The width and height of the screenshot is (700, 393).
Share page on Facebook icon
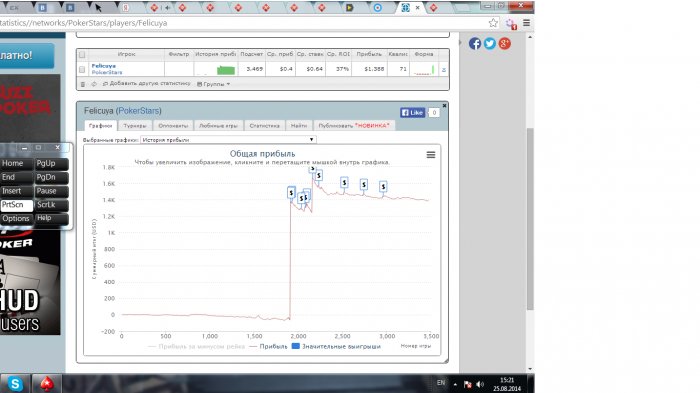pyautogui.click(x=475, y=43)
